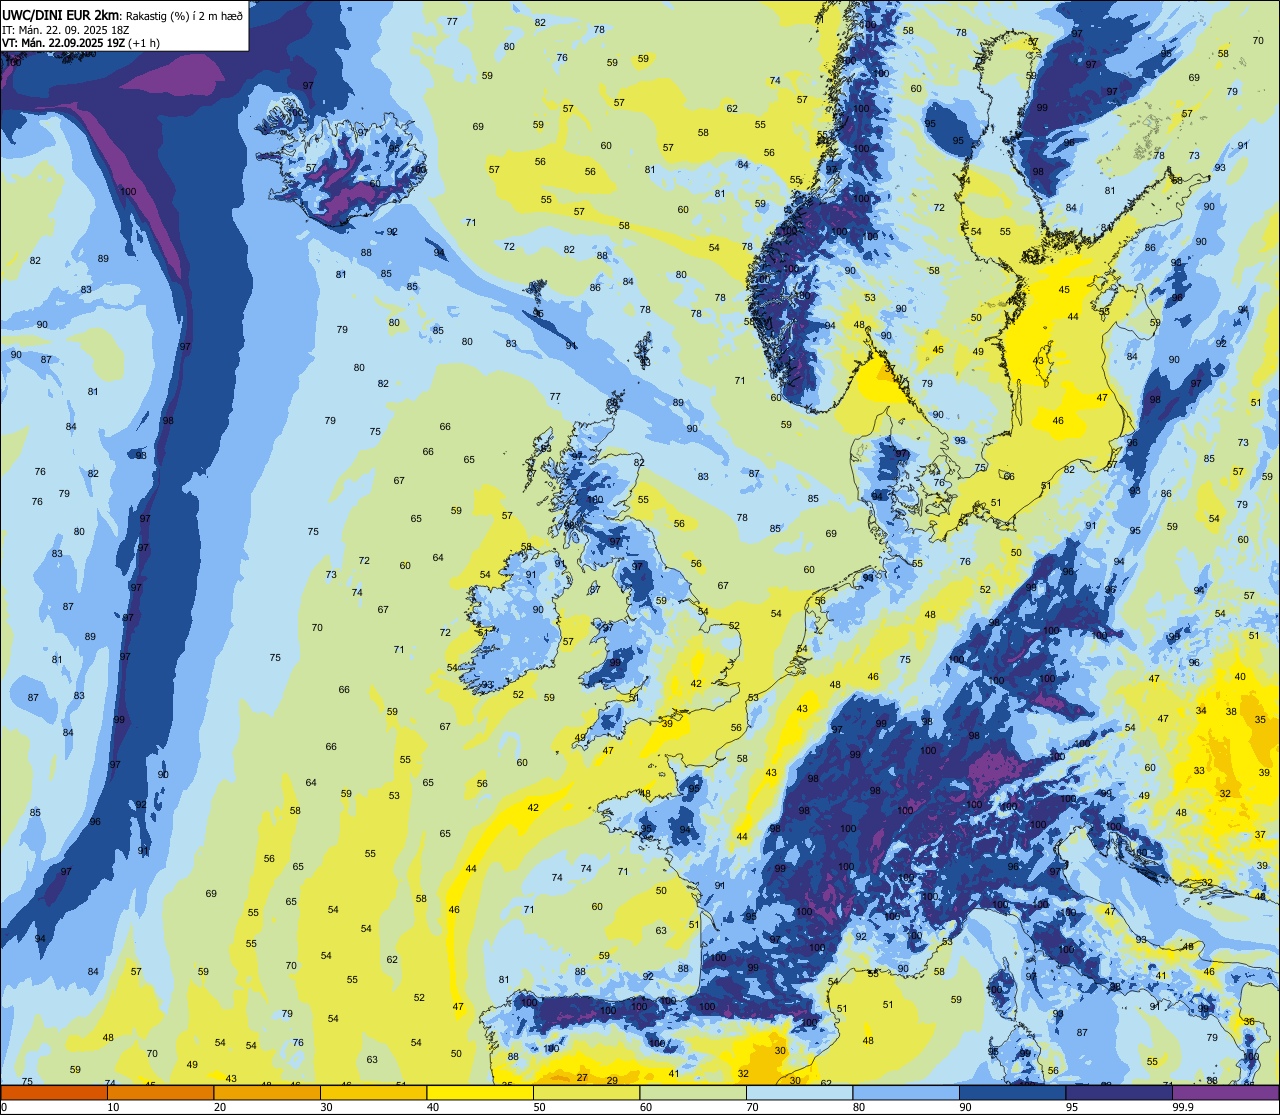
Task: Click the 10–20% orange legend swatch
Action: (x=160, y=1092)
